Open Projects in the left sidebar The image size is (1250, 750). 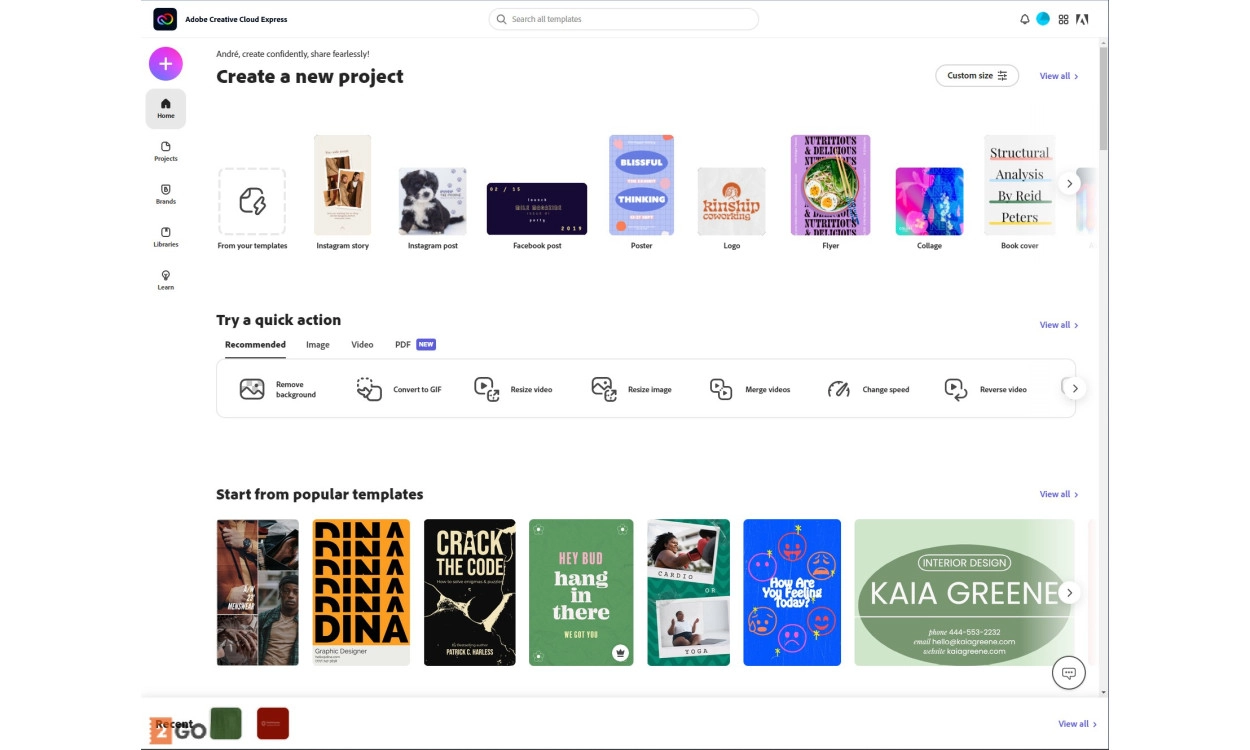tap(165, 151)
